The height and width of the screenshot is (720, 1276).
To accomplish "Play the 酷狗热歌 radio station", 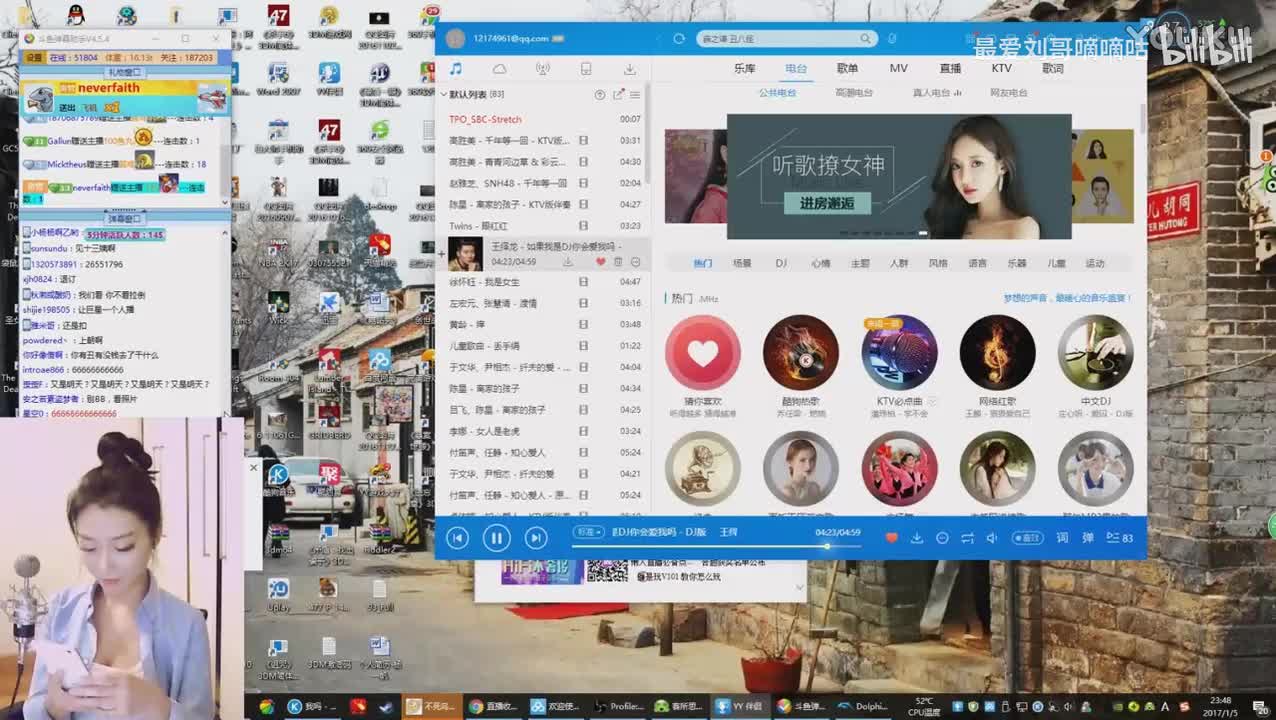I will [801, 352].
